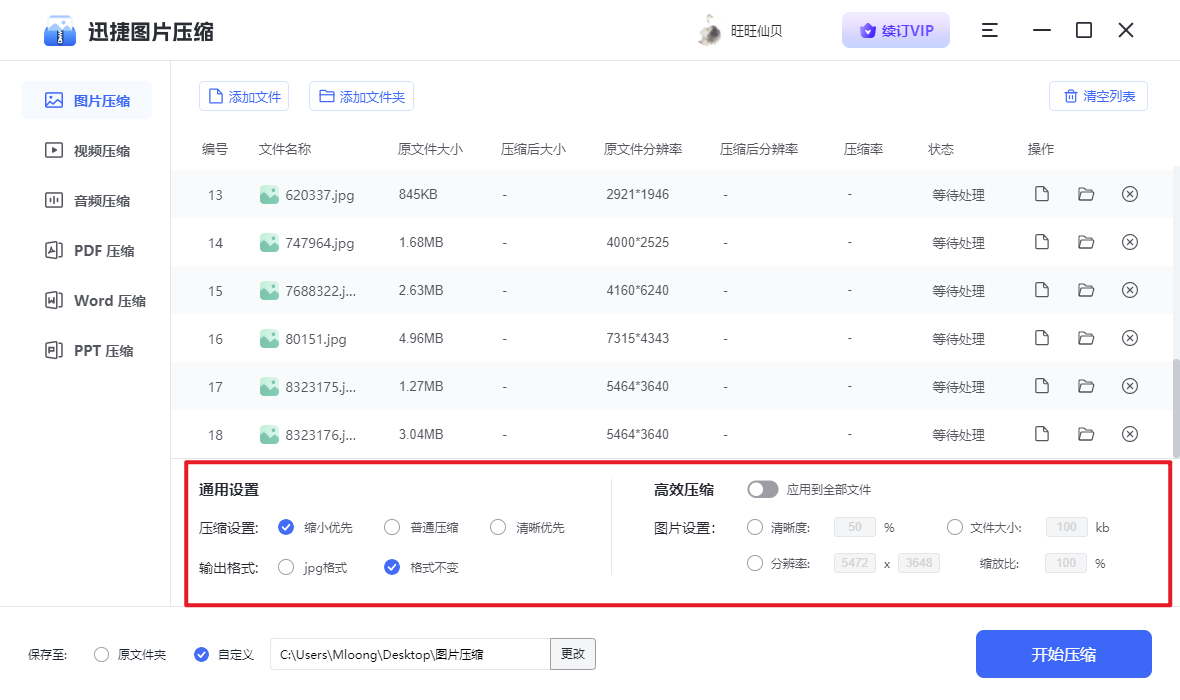Open the hamburger menu near the top right

[x=989, y=30]
